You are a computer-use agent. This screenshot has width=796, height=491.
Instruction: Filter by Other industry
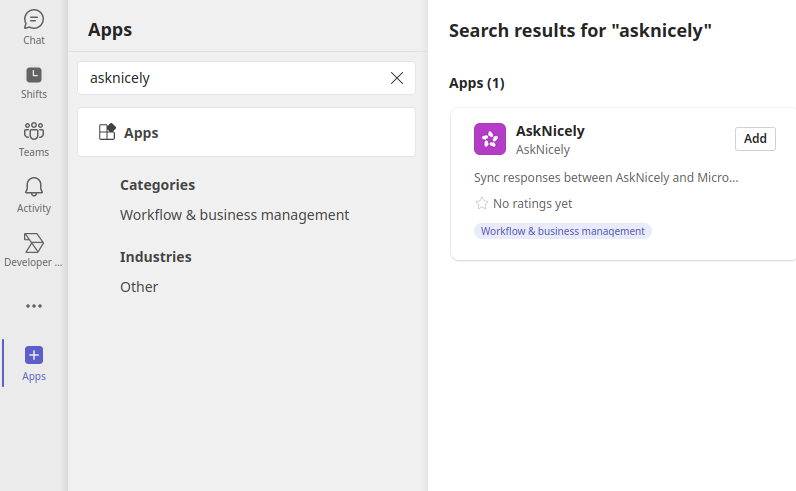[139, 287]
